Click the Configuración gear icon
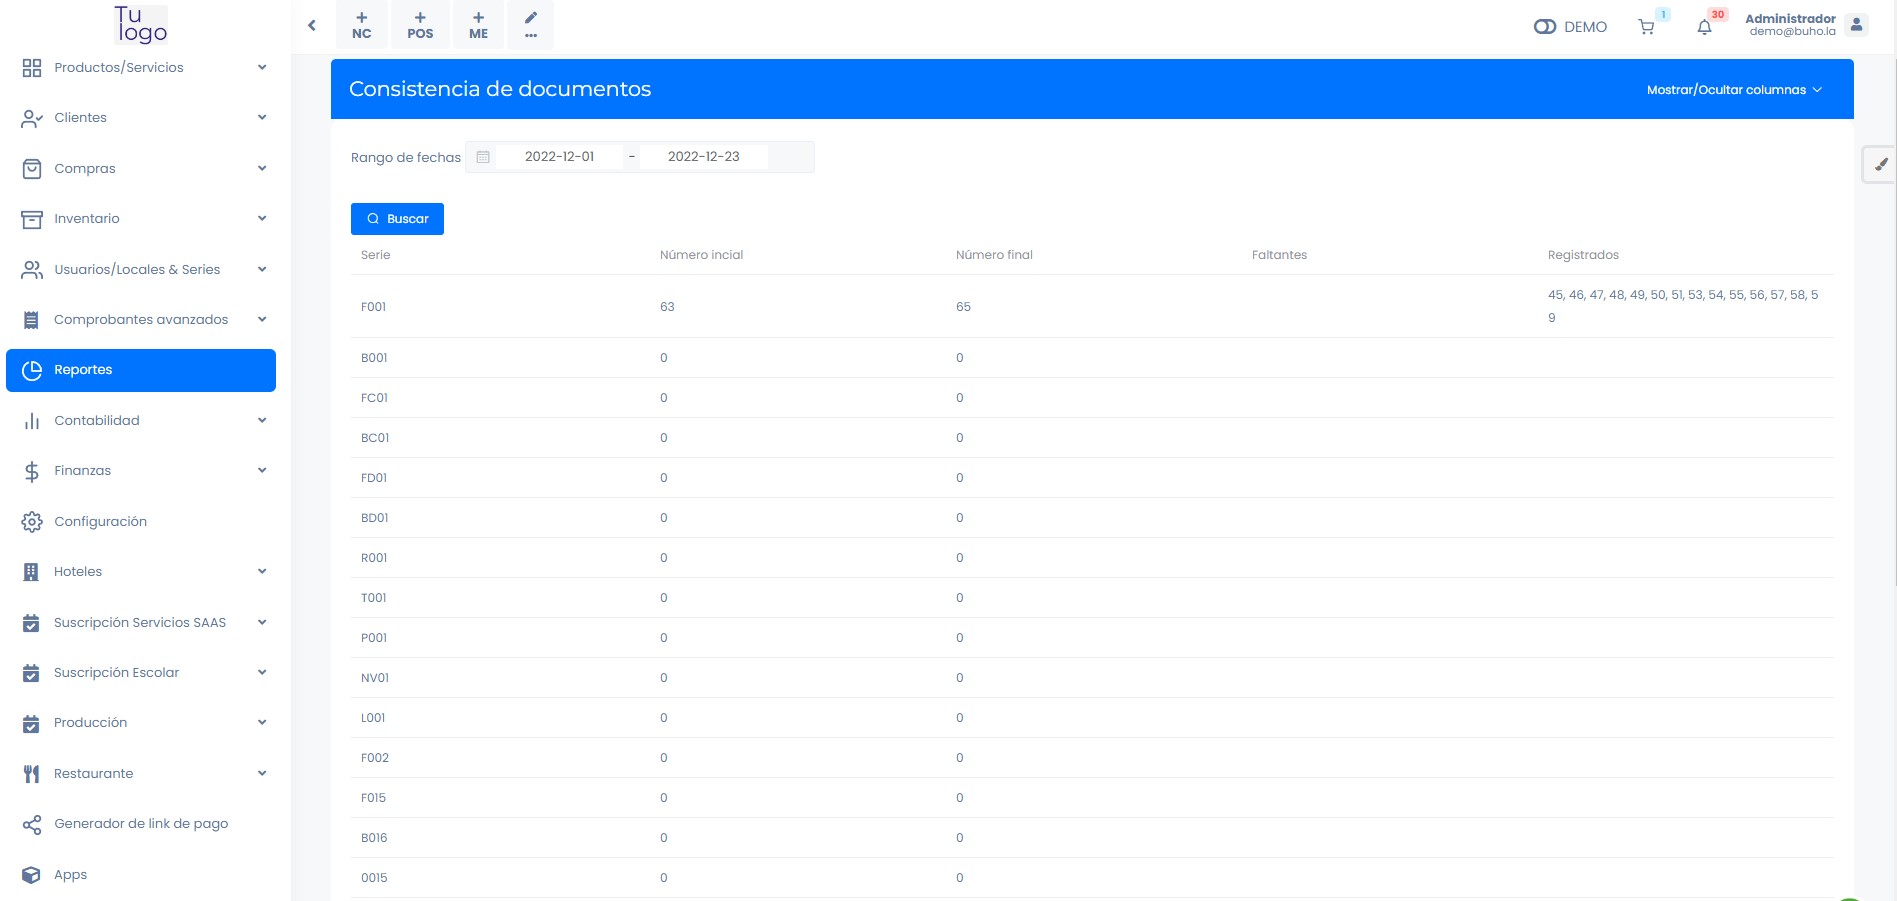This screenshot has width=1897, height=901. pos(32,522)
